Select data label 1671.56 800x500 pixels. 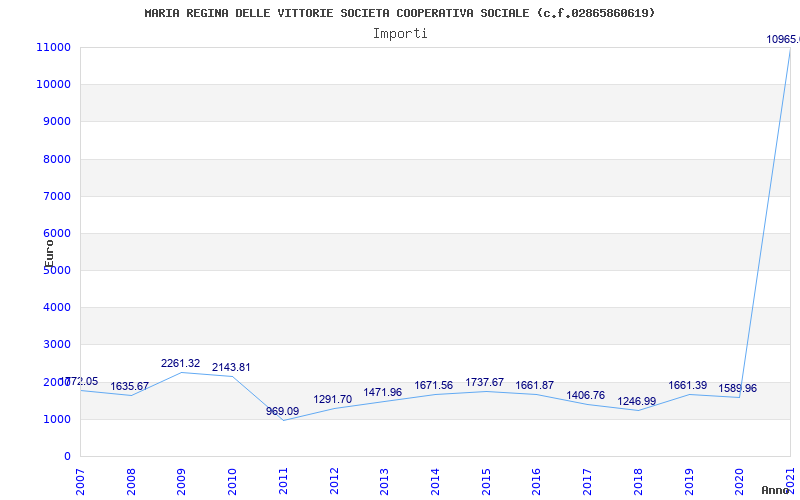pyautogui.click(x=434, y=385)
